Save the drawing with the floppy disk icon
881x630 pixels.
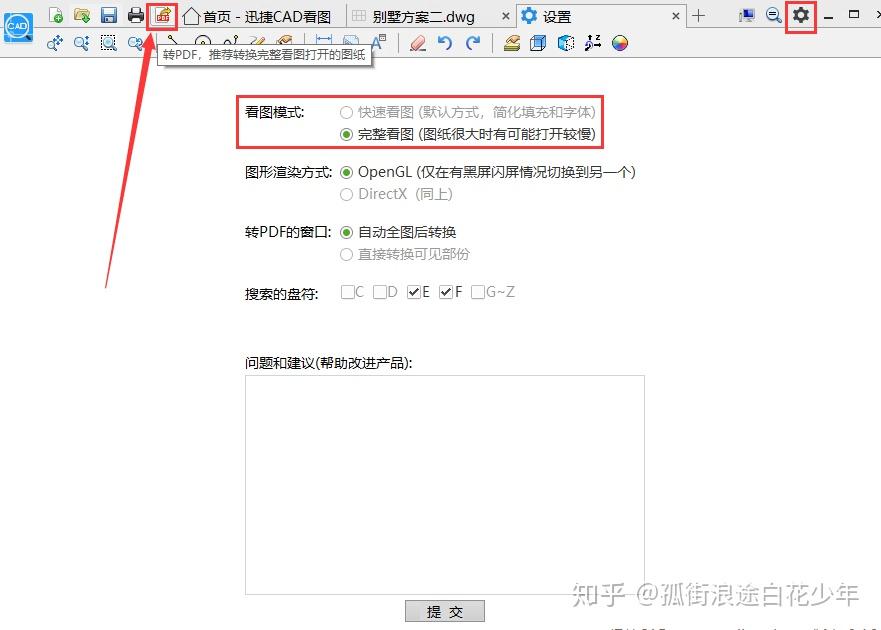[x=109, y=15]
